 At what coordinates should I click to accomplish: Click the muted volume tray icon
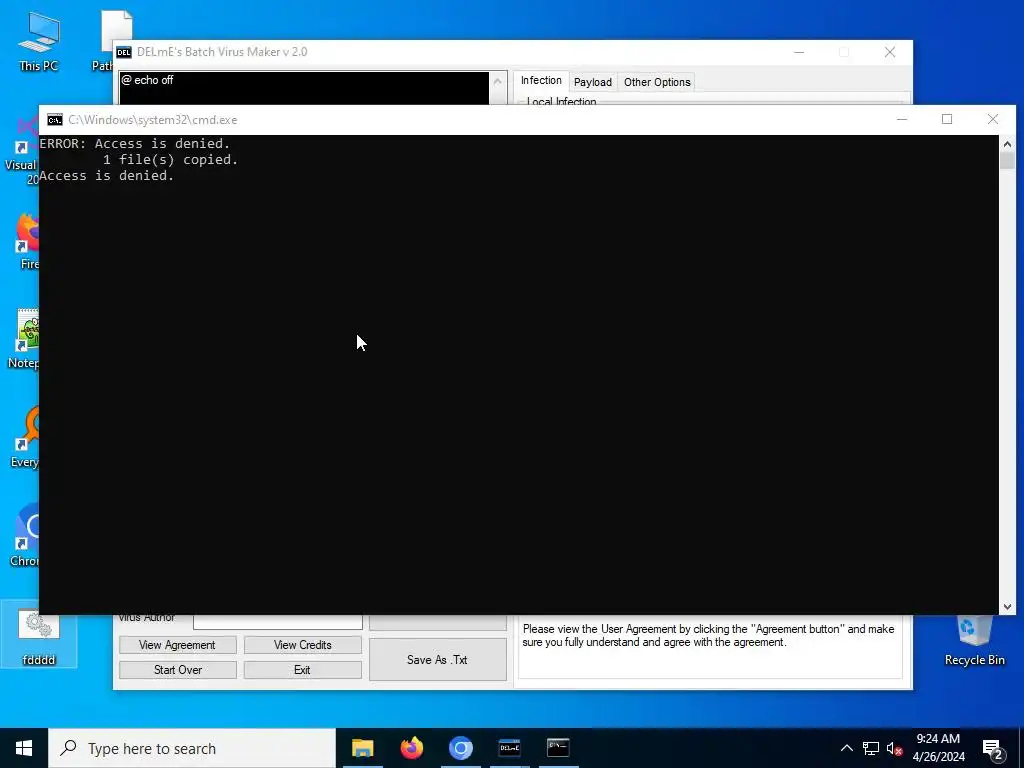894,748
